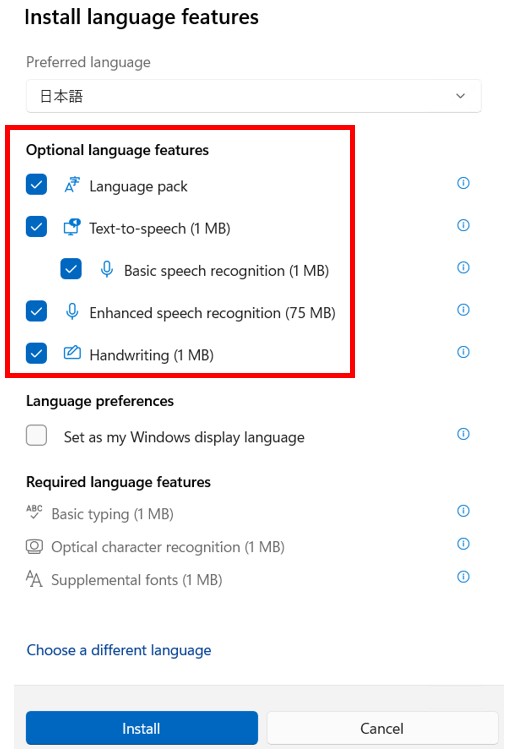This screenshot has height=753, width=509.
Task: Click info icon beside Windows display language
Action: (x=463, y=434)
